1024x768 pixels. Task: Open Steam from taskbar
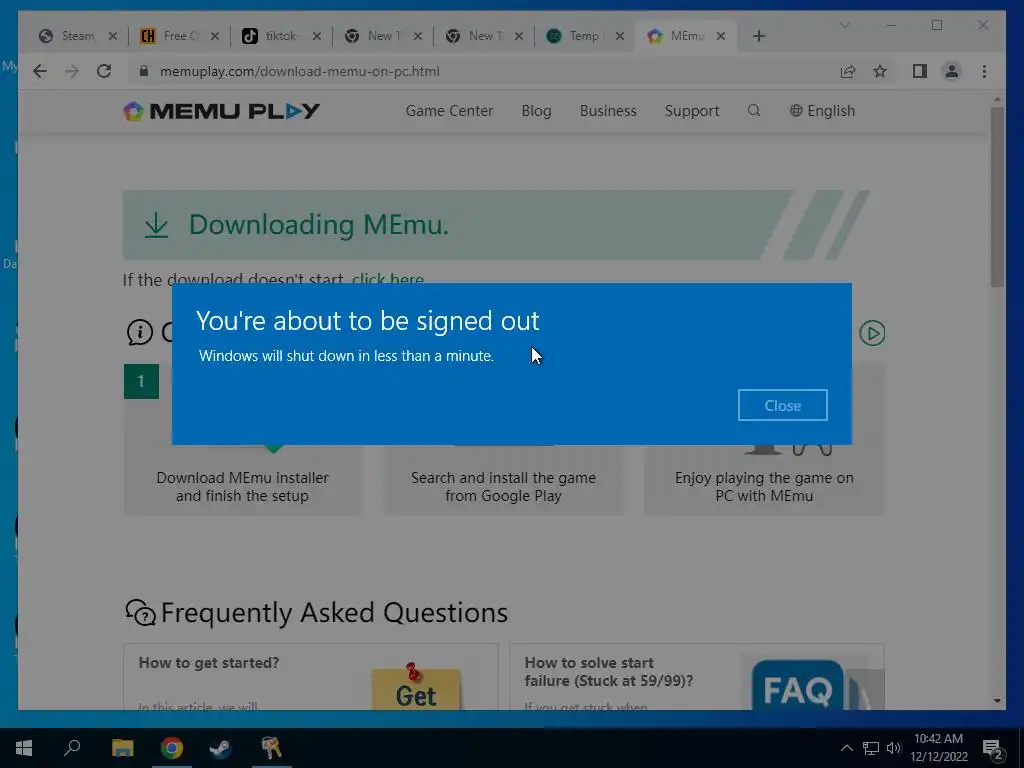coord(221,748)
